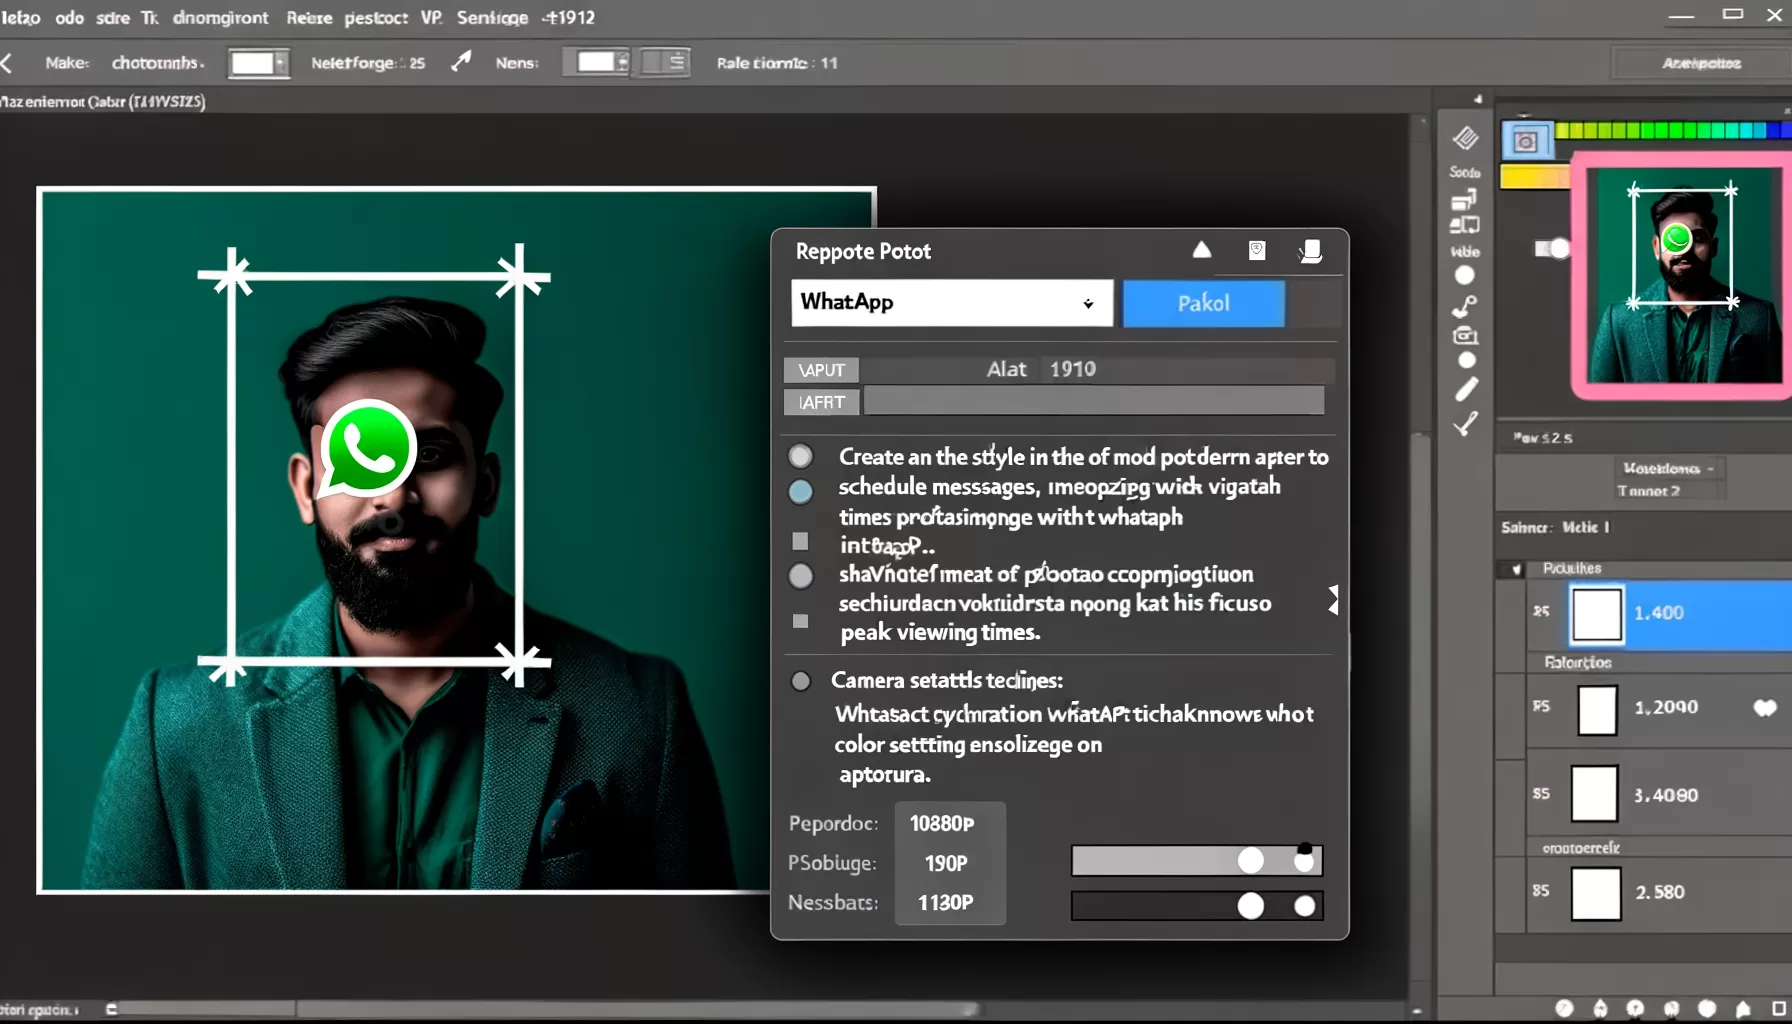This screenshot has height=1024, width=1792.
Task: Click the 1.2090 layer thumbnail
Action: (1597, 711)
